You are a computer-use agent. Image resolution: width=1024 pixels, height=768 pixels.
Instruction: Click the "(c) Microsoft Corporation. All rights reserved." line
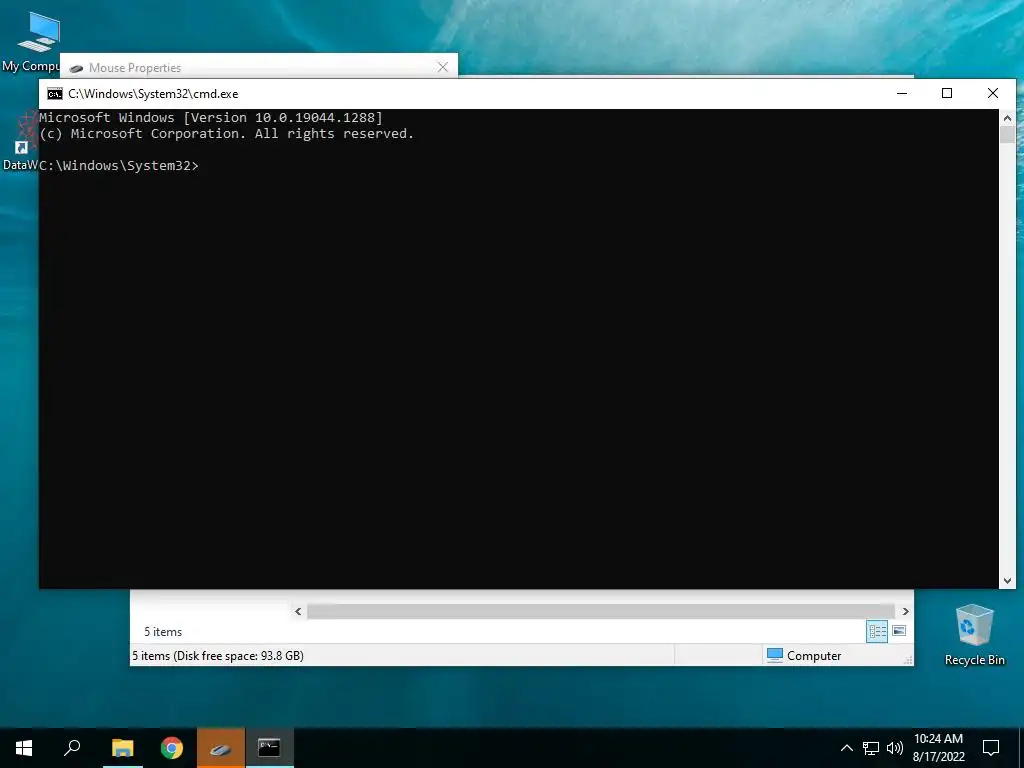point(227,134)
